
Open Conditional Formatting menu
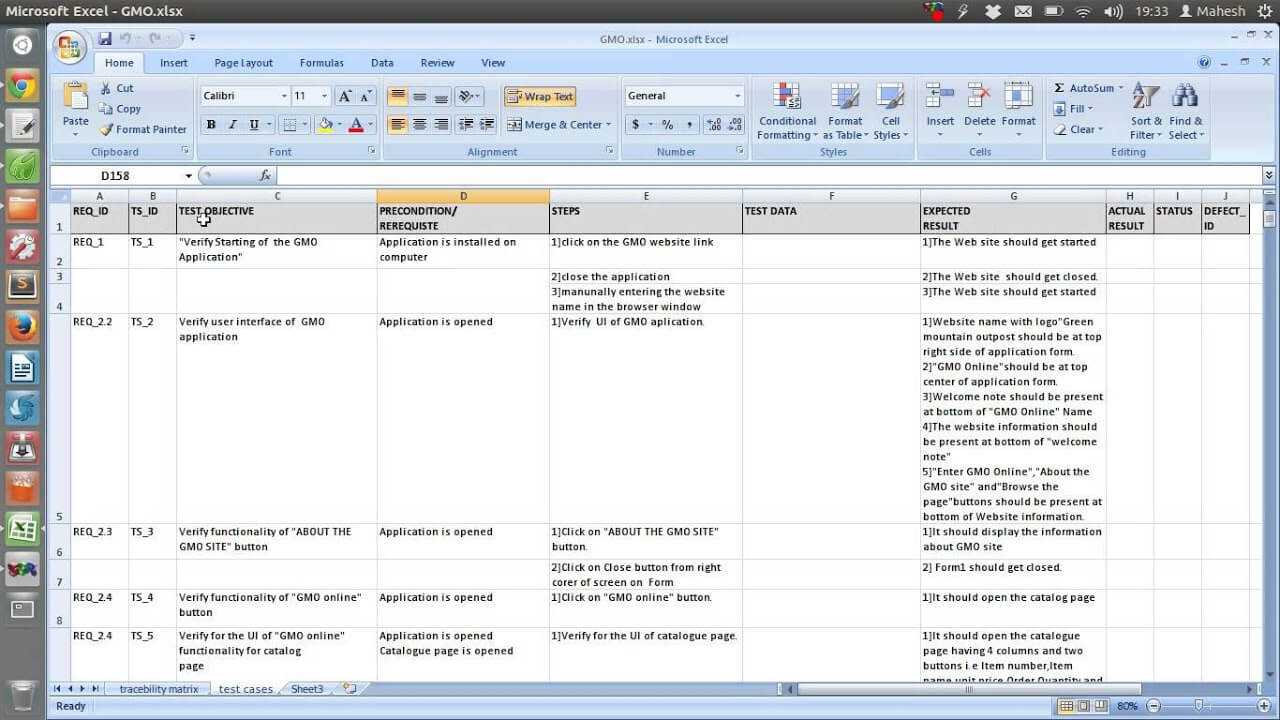[788, 111]
